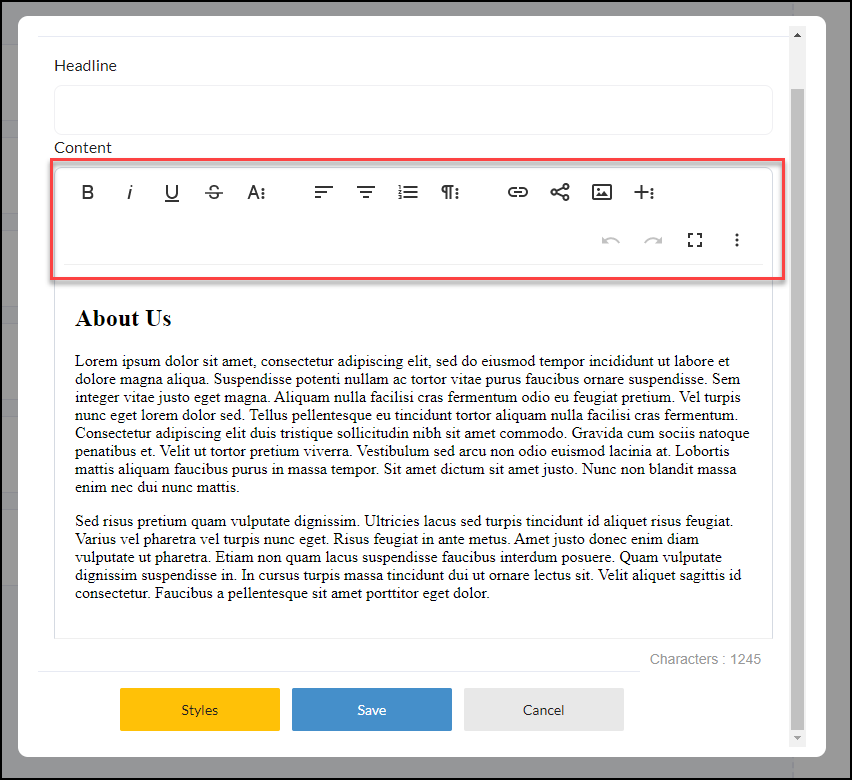Open the More Rich insert options

coord(644,192)
